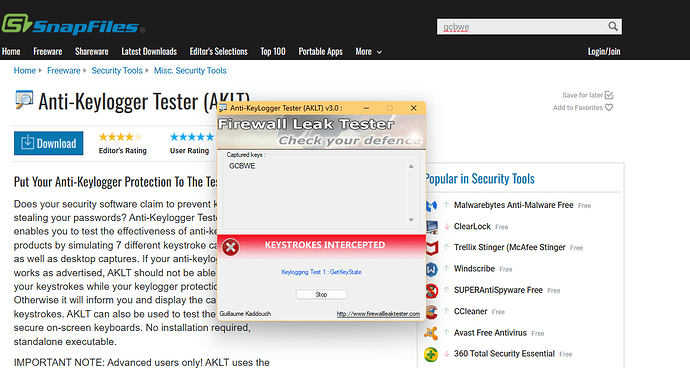Open the ClearLock link
Screen dimensions: 690x368
(472, 226)
